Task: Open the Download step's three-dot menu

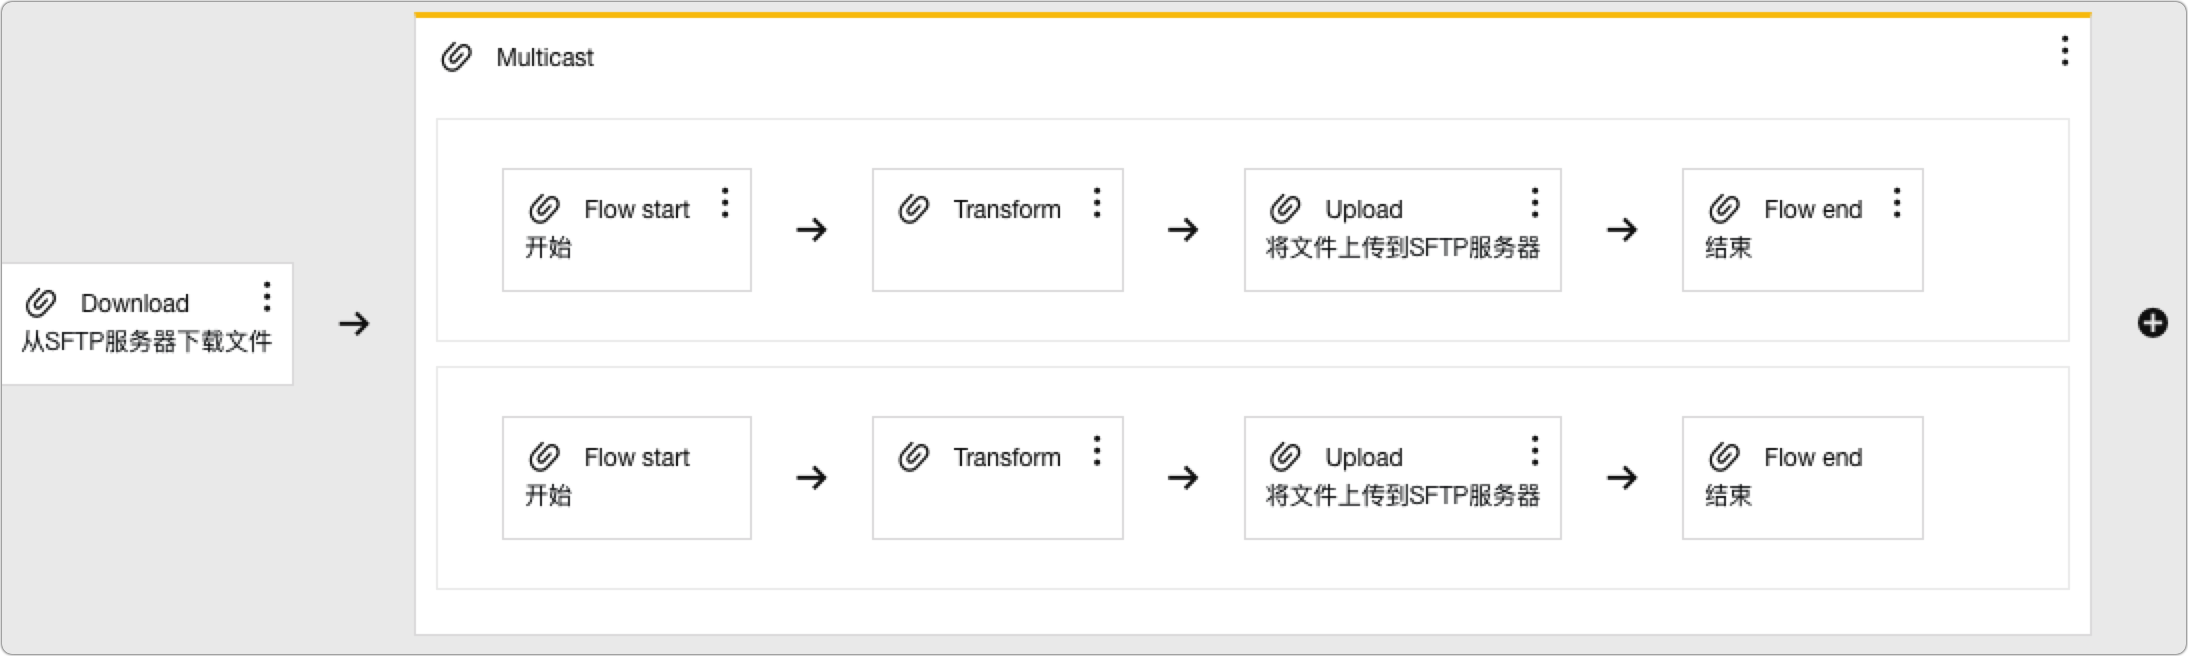Action: pyautogui.click(x=266, y=297)
